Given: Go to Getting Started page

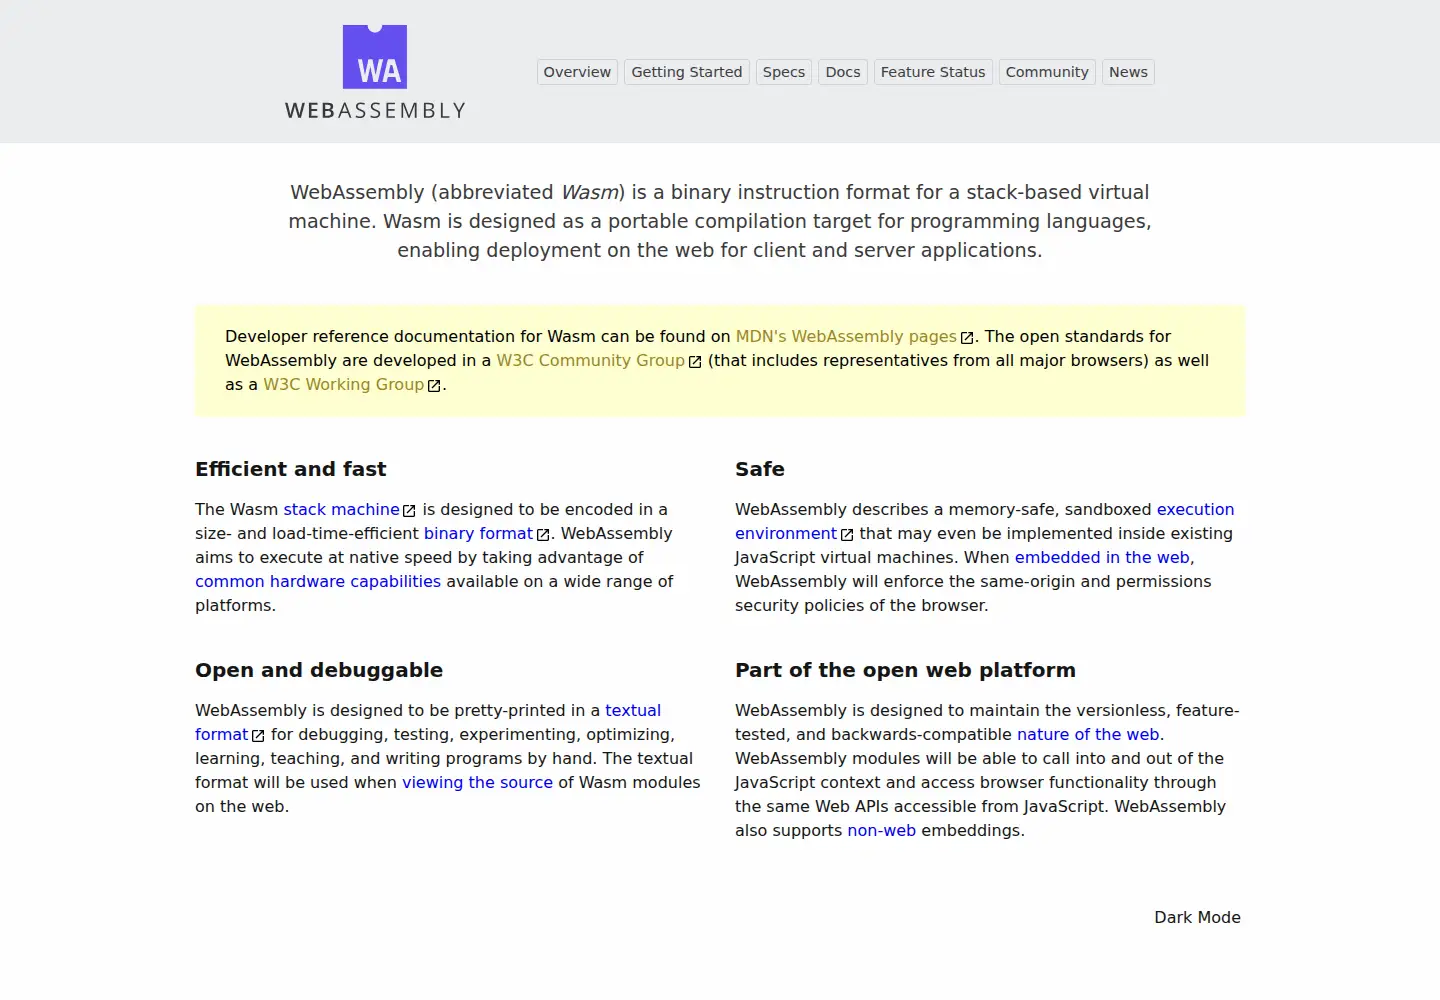Looking at the screenshot, I should pyautogui.click(x=687, y=72).
